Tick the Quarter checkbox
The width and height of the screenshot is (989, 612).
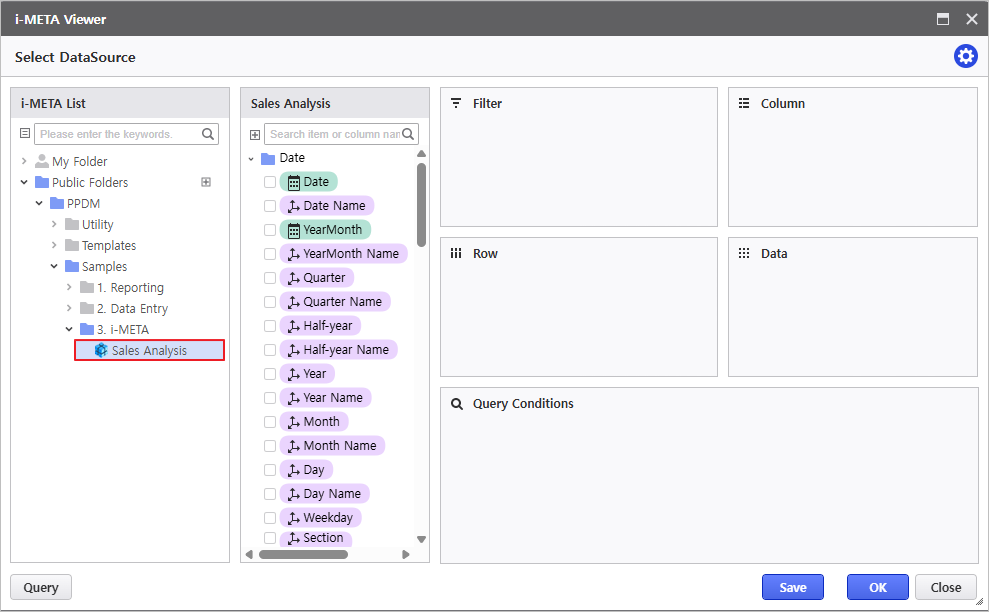[x=270, y=278]
